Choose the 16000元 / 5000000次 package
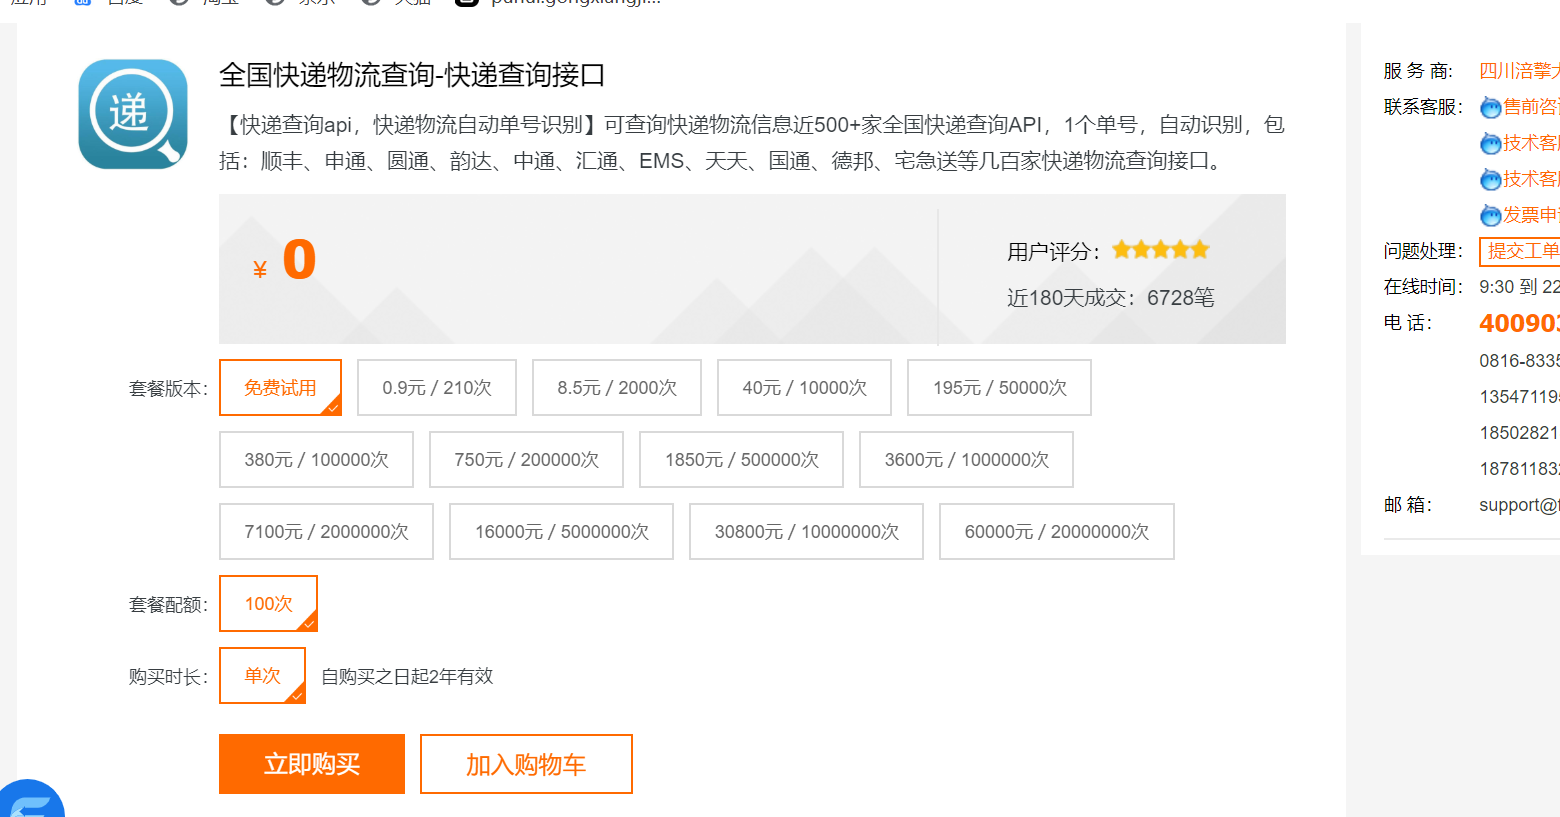This screenshot has height=817, width=1560. (561, 531)
